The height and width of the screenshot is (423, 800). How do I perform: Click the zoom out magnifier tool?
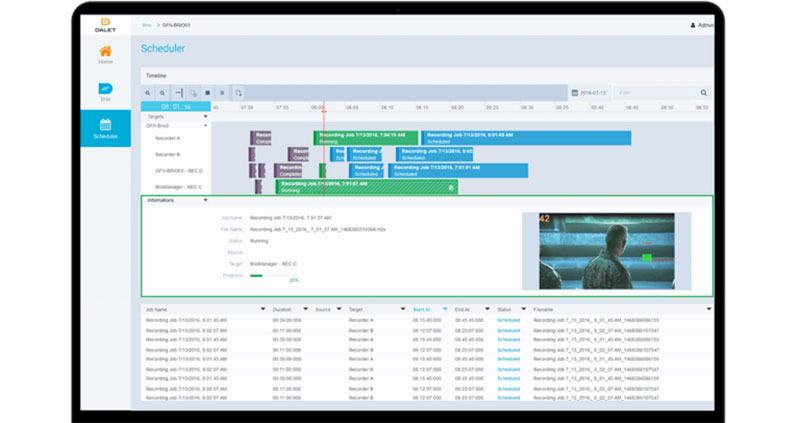162,93
